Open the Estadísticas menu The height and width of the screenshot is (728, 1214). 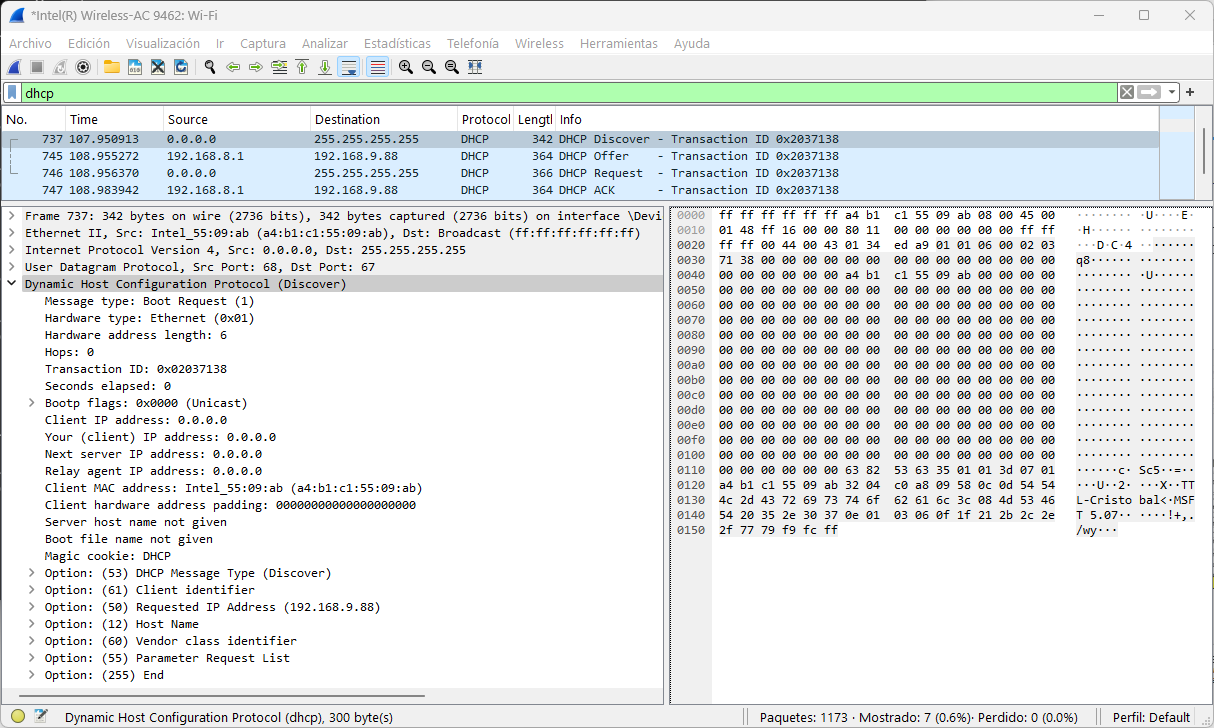[x=397, y=43]
